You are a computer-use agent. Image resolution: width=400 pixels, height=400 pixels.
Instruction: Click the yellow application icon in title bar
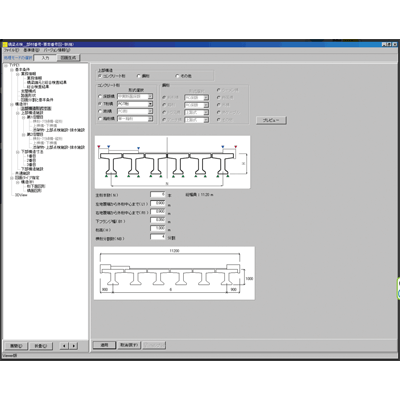coord(5,44)
